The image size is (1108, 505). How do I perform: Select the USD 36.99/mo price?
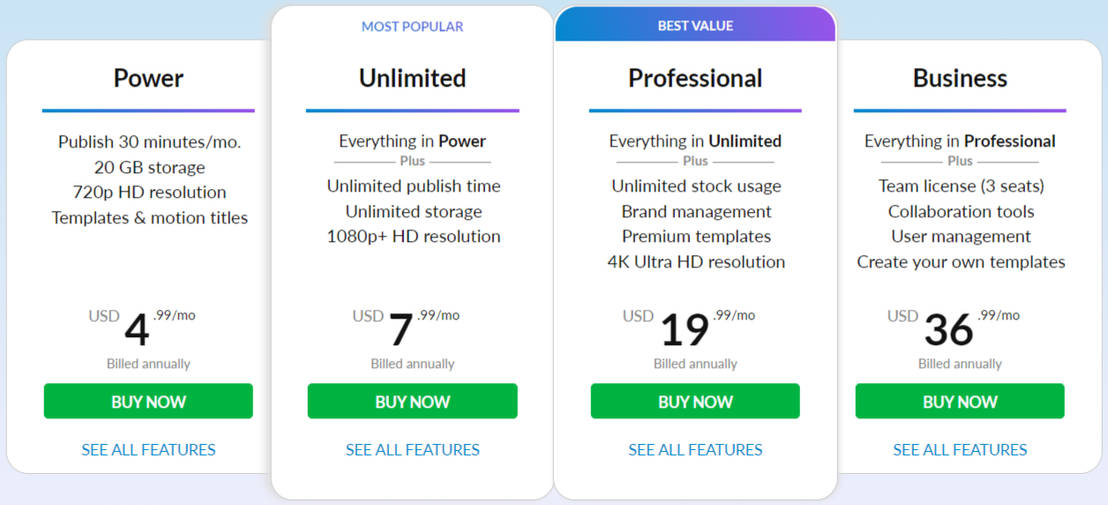pos(952,327)
